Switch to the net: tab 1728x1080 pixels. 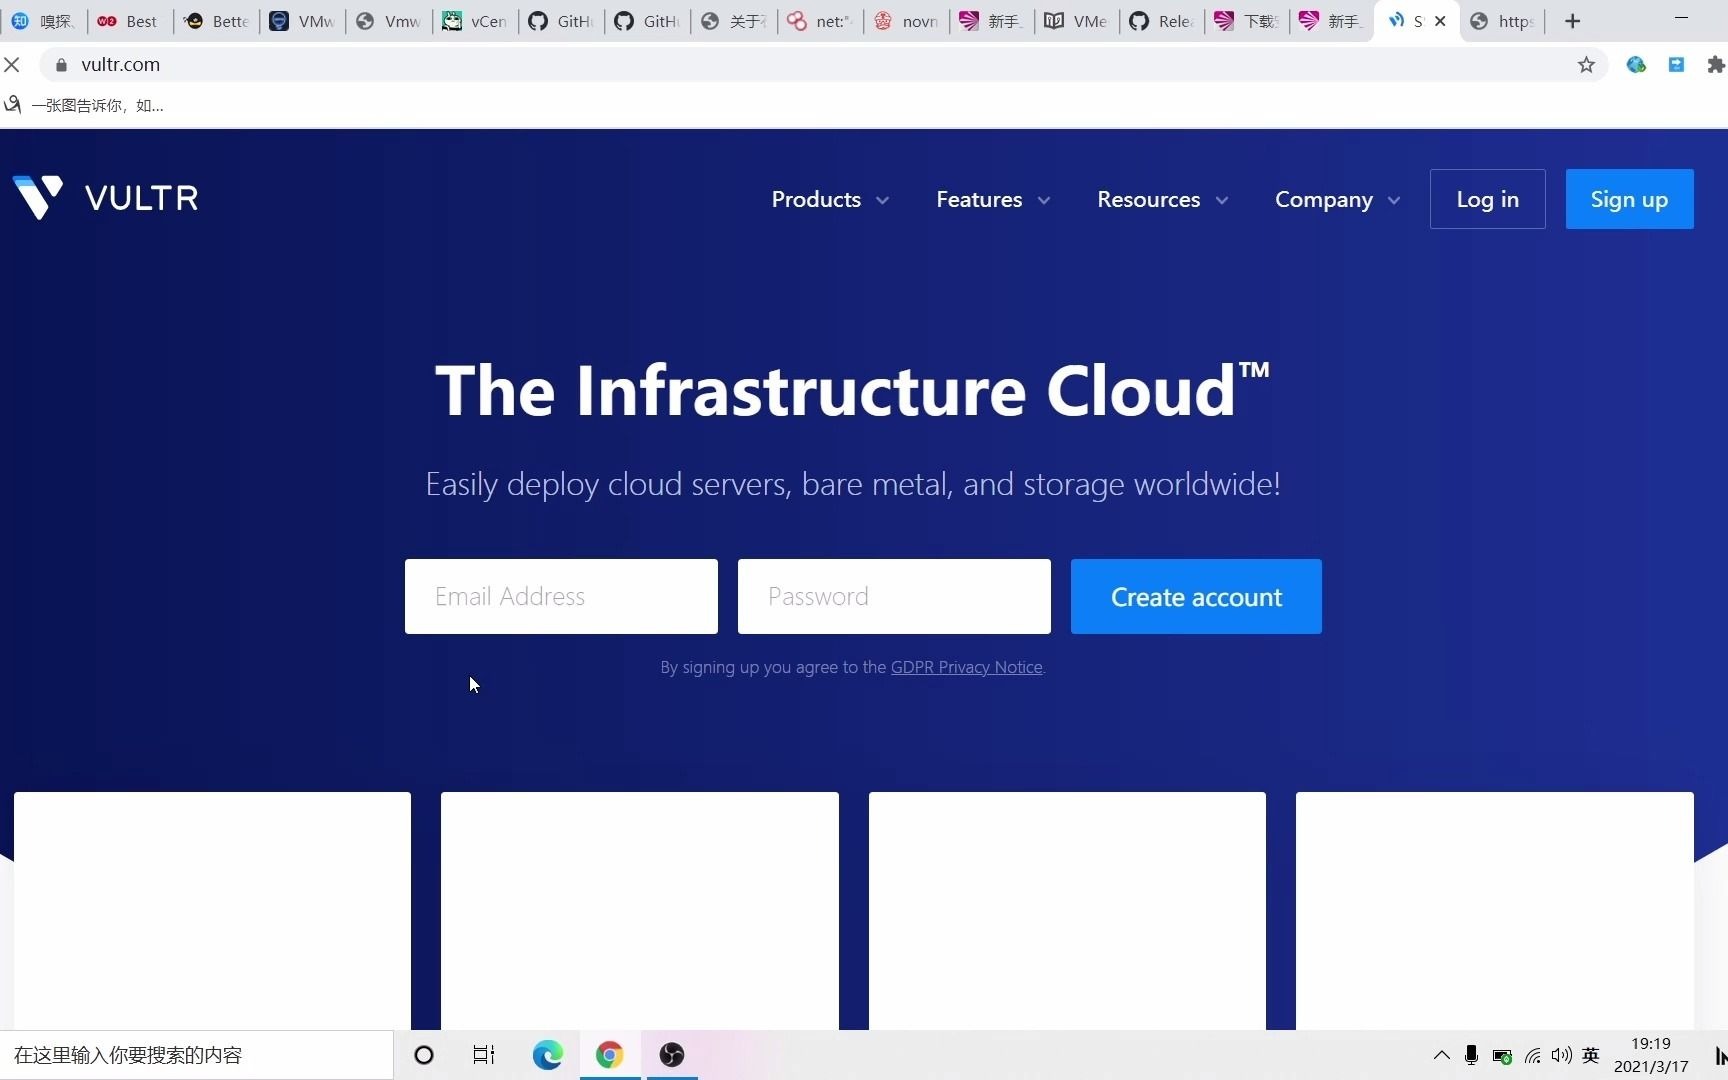click(819, 21)
